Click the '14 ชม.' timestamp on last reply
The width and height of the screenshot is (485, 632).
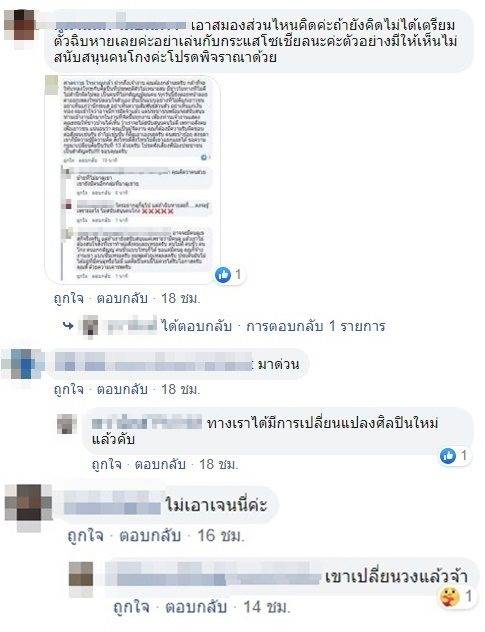click(x=266, y=607)
